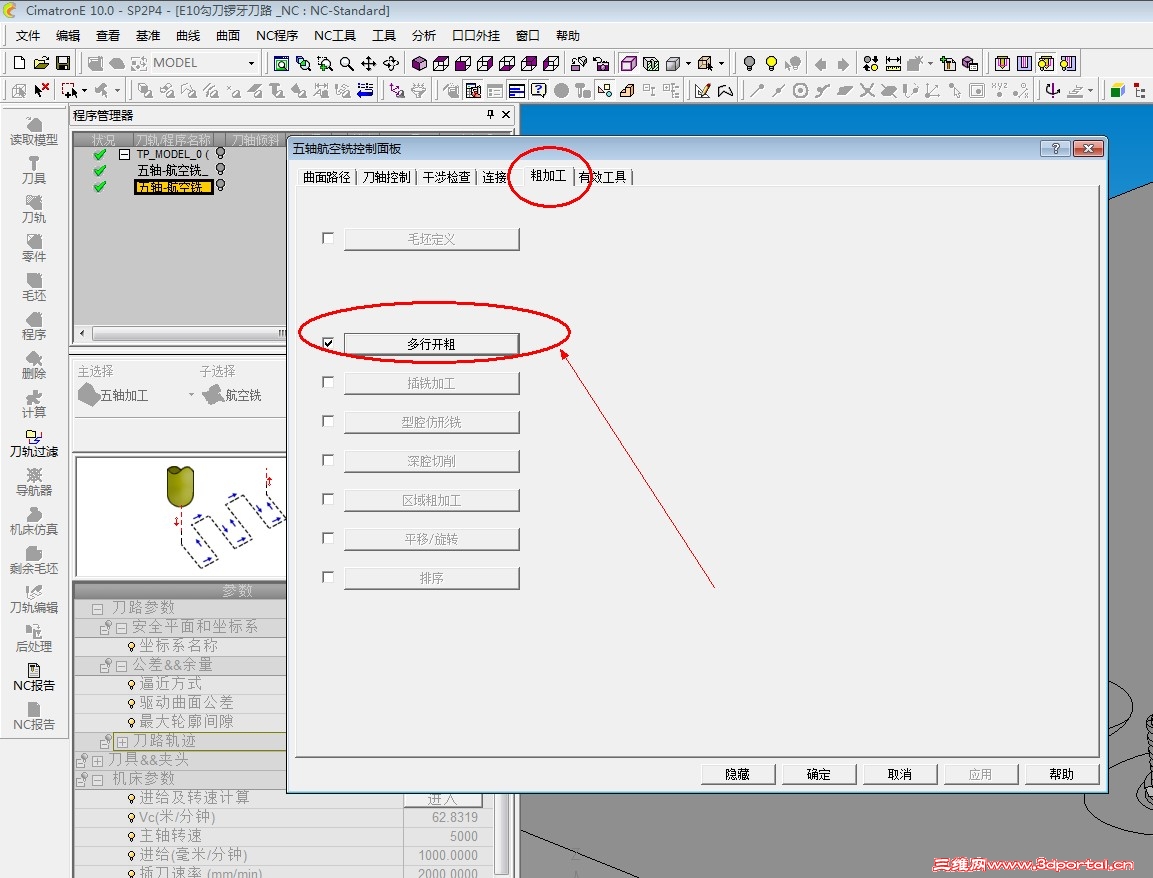Screen dimensions: 1153x878
Task: Click the yellow light bulb show icon
Action: click(771, 64)
